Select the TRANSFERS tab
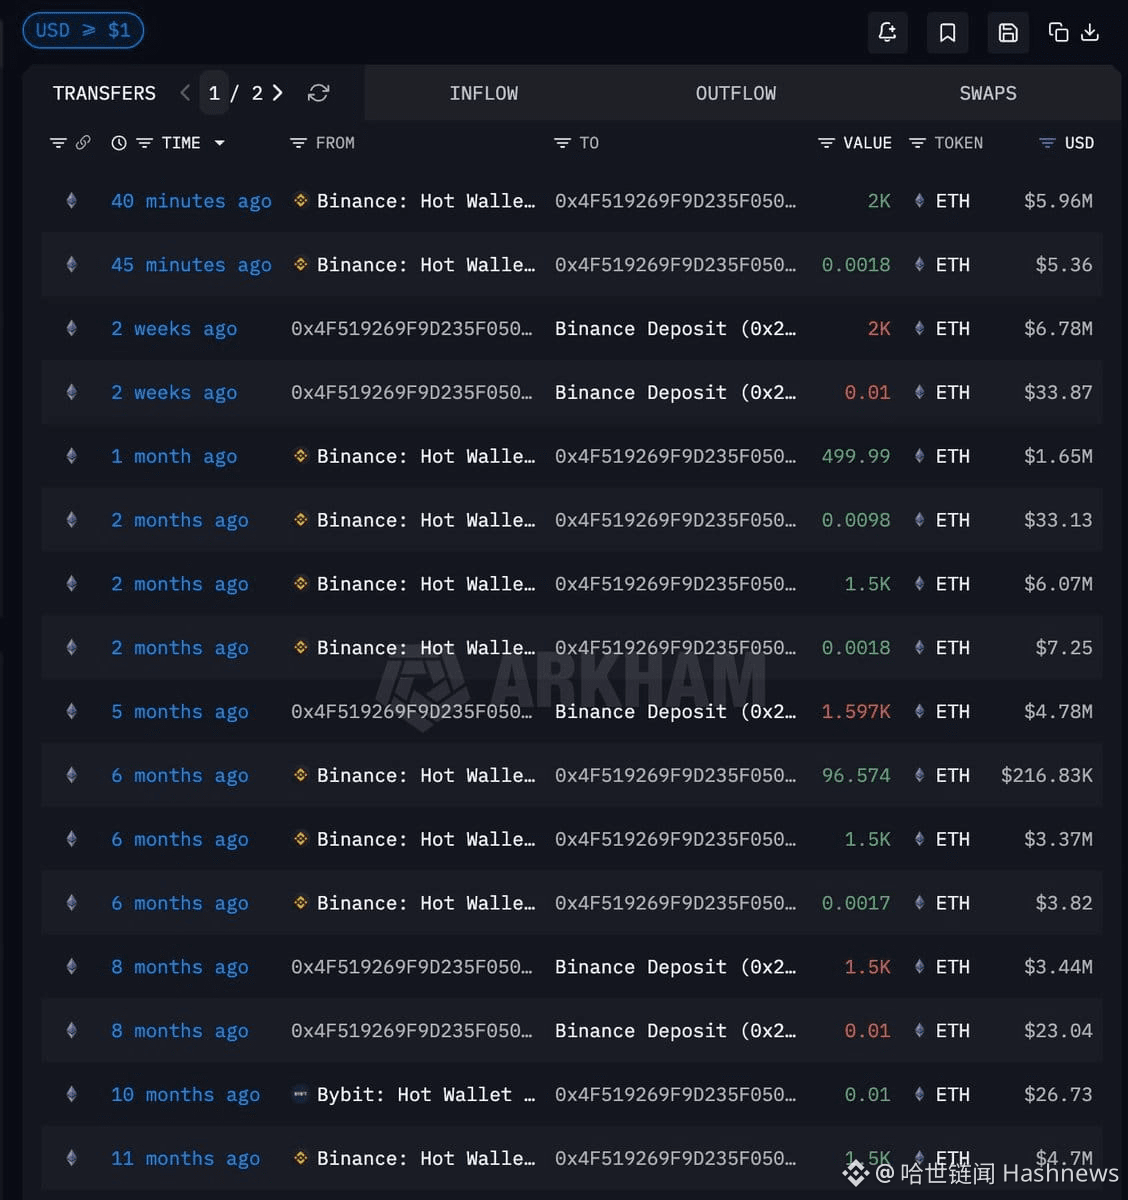The height and width of the screenshot is (1200, 1128). pos(104,93)
